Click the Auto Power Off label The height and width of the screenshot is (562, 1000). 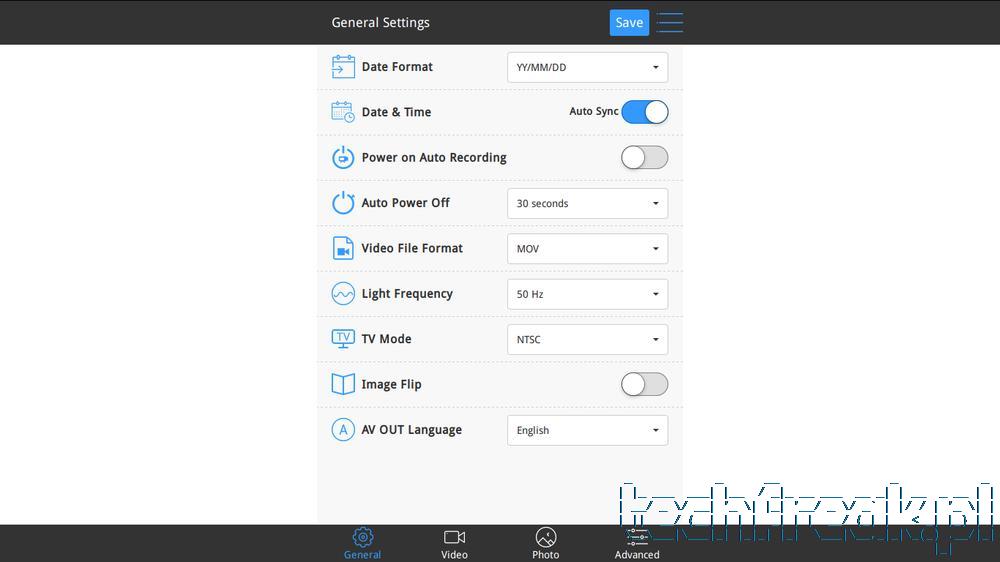pyautogui.click(x=406, y=203)
